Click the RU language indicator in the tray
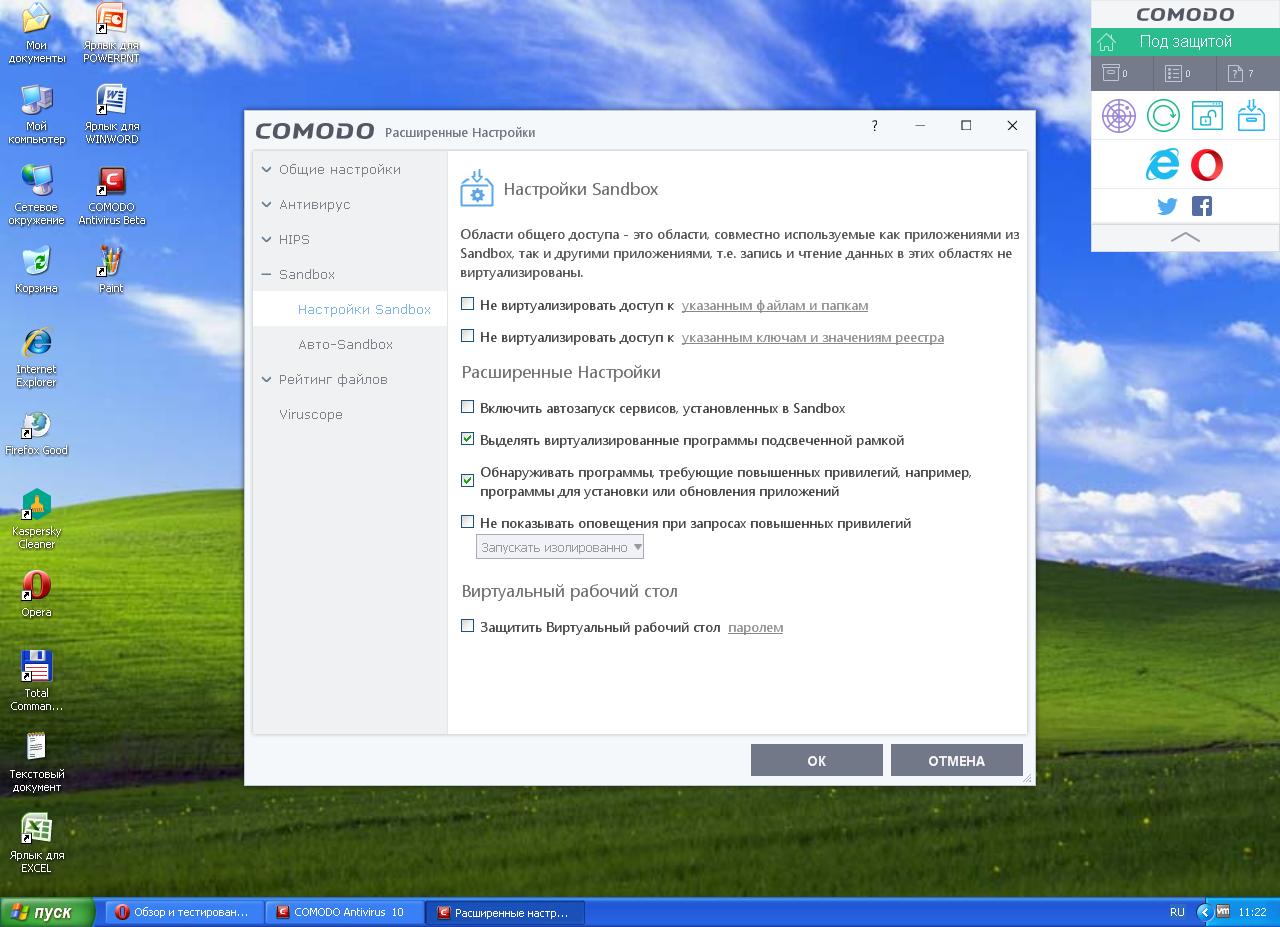The height and width of the screenshot is (927, 1280). click(x=1177, y=912)
